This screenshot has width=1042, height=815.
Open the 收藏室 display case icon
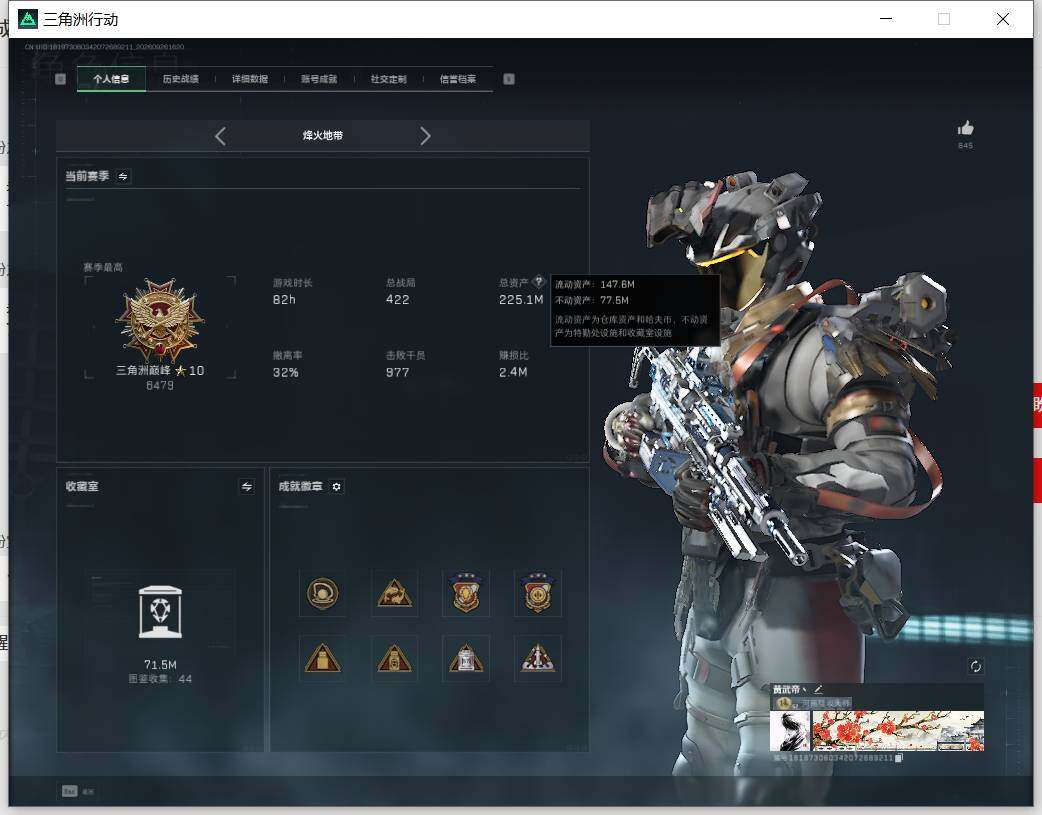point(160,612)
